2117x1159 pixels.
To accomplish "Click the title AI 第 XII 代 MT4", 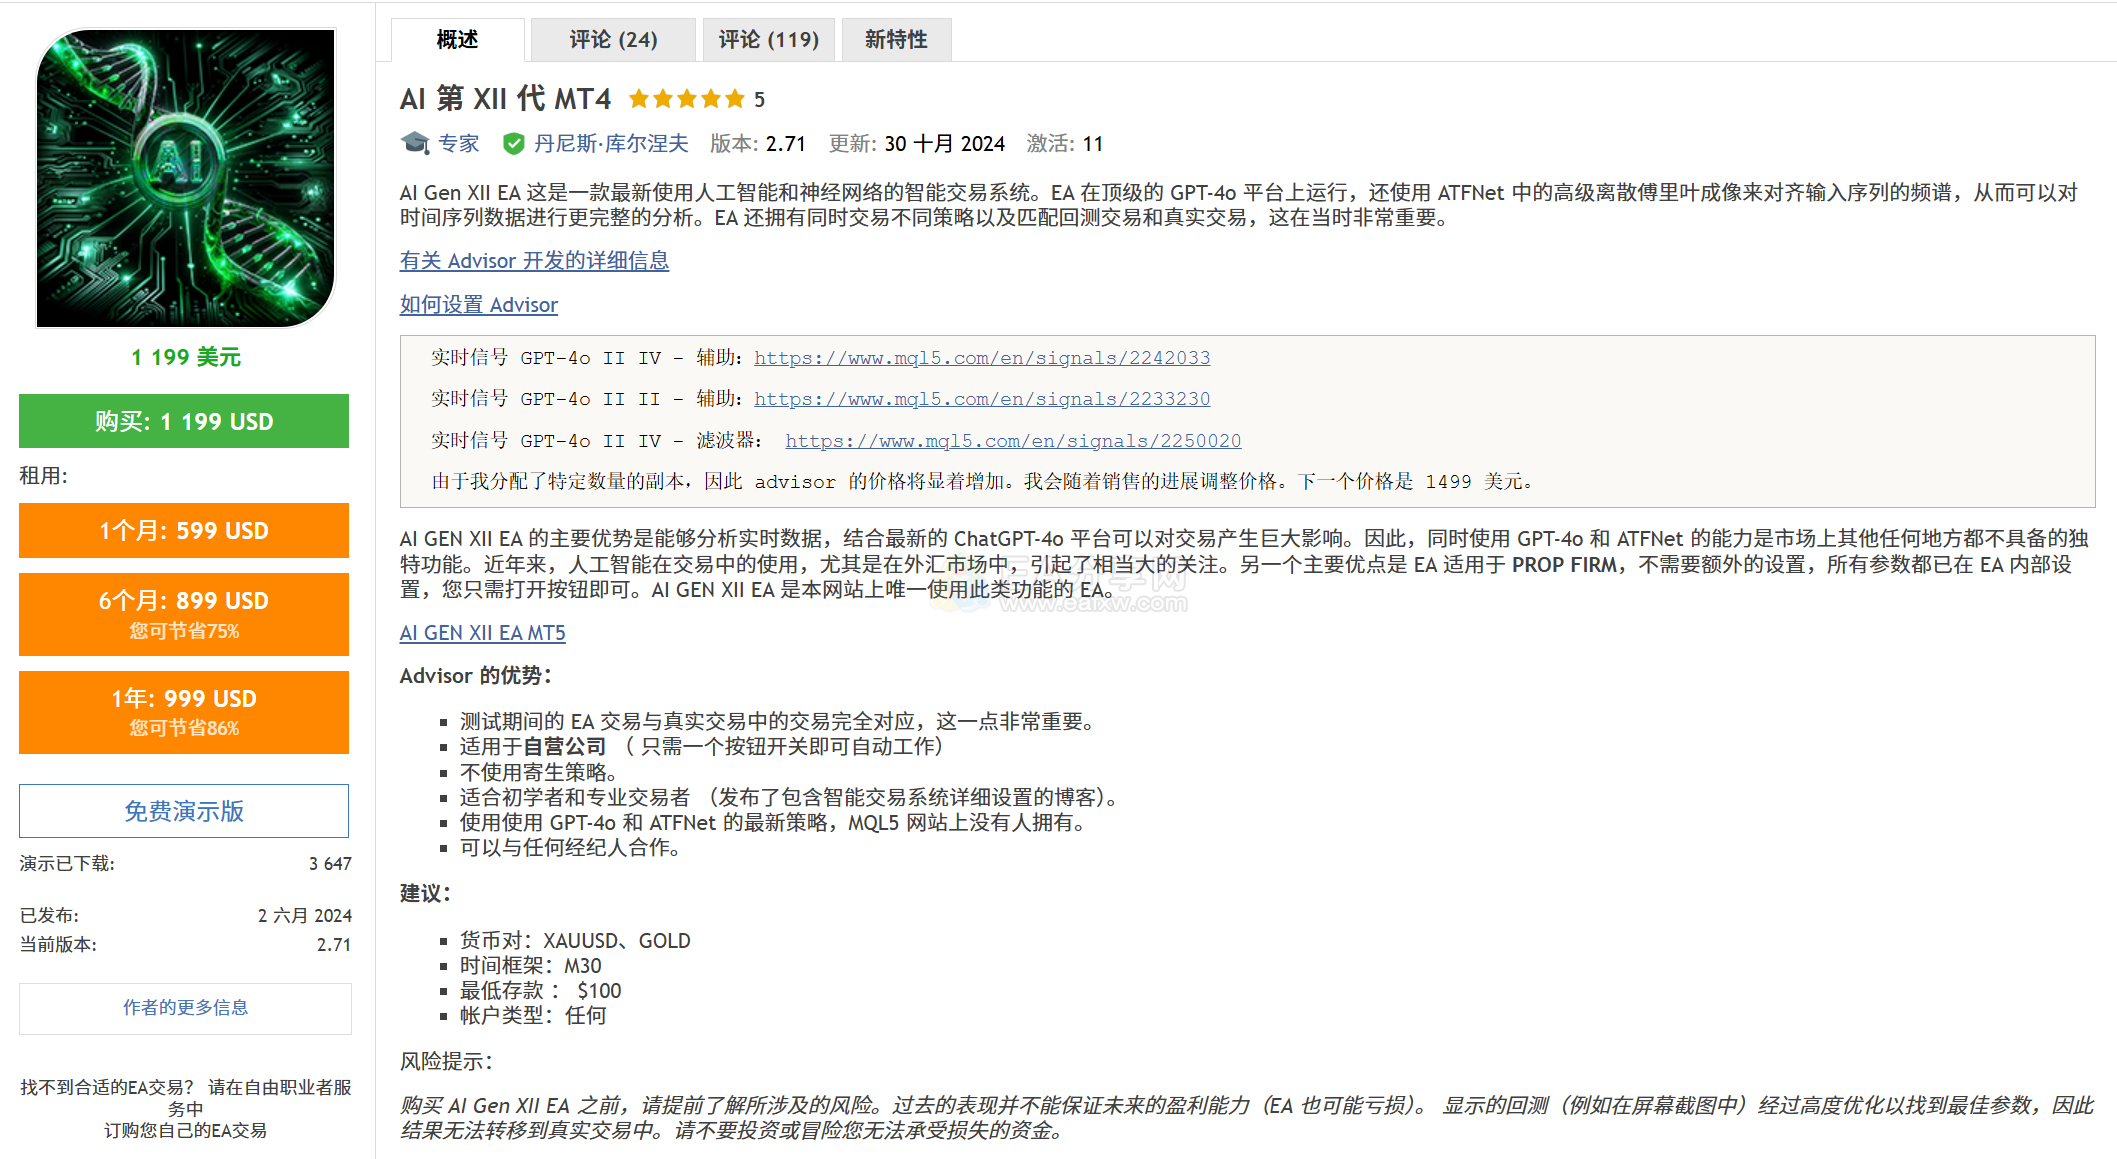I will click(x=505, y=99).
